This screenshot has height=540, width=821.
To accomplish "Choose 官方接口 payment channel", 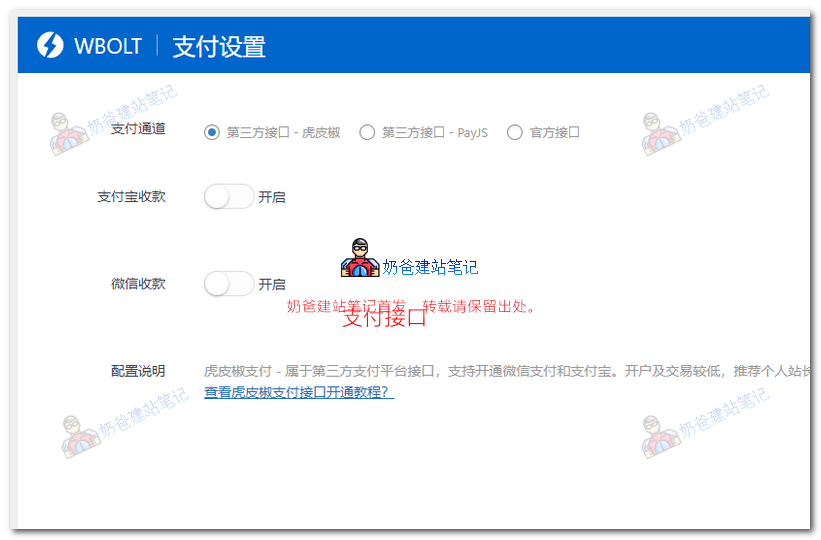I will [515, 133].
